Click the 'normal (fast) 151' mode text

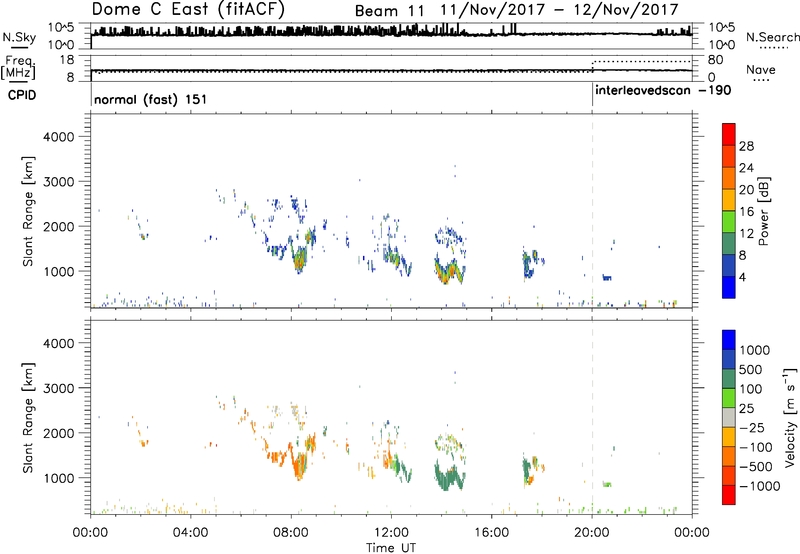tap(151, 99)
